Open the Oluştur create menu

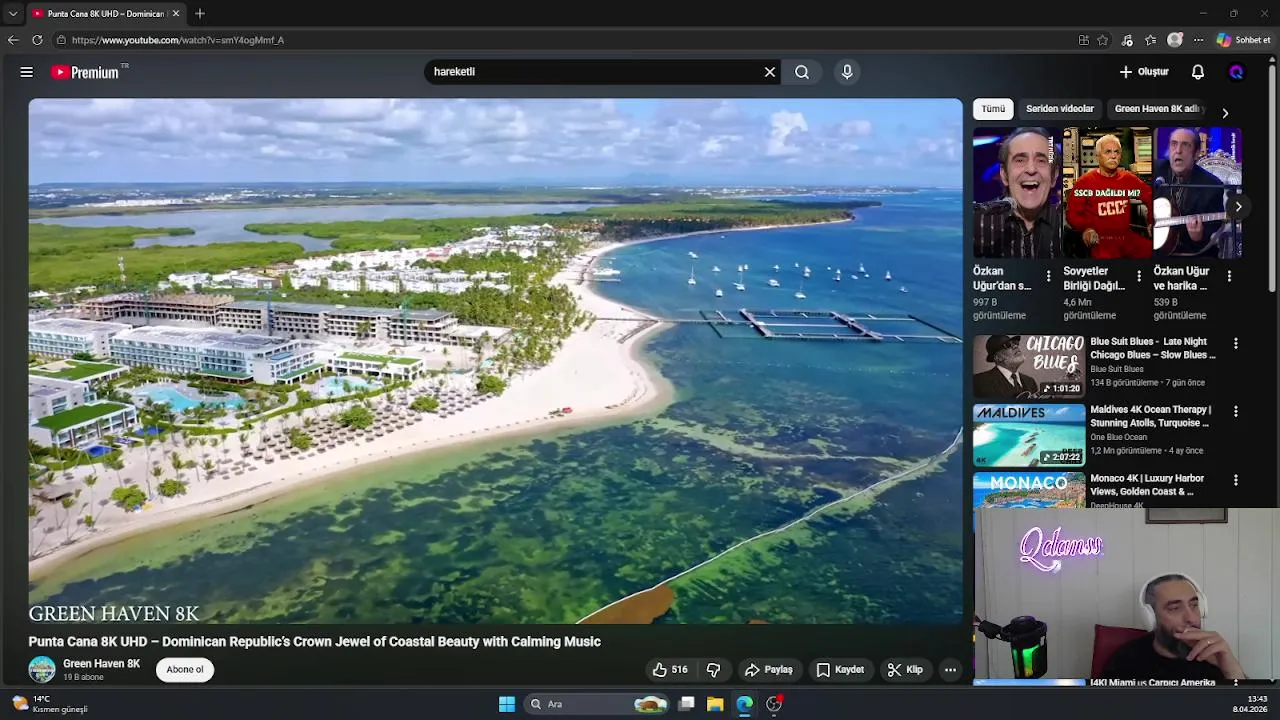1144,72
